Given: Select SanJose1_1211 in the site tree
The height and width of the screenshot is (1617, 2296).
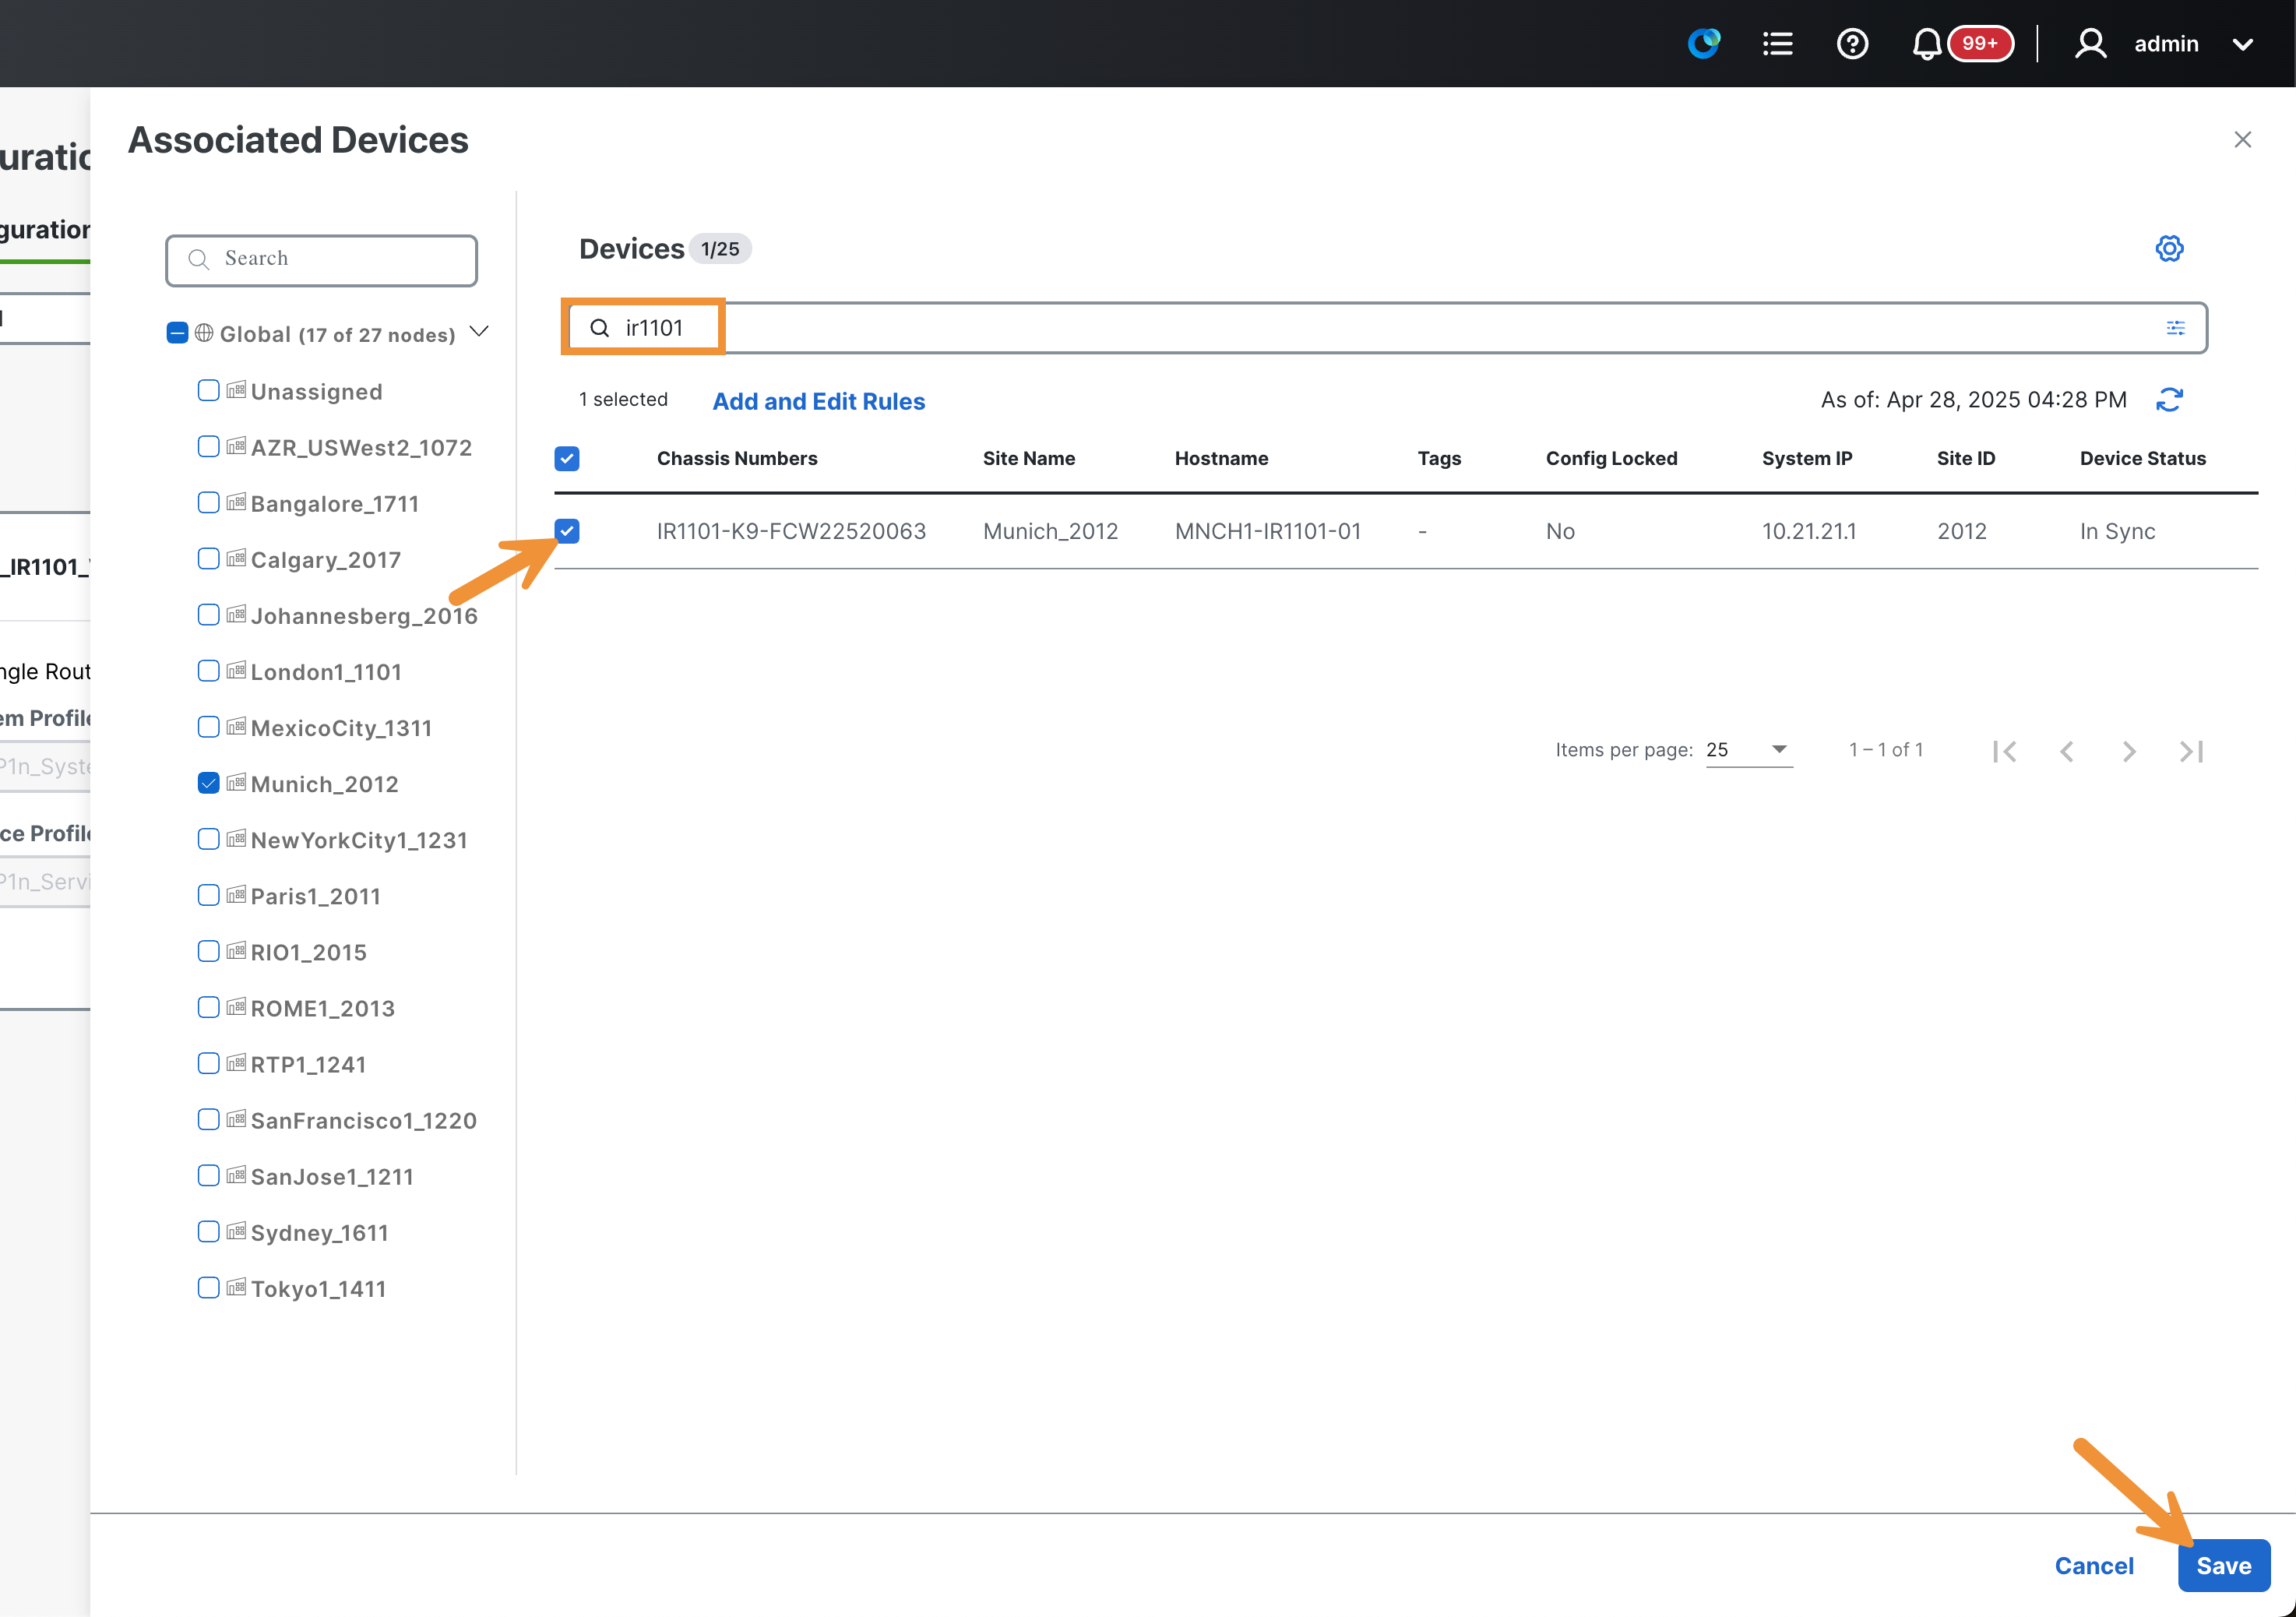Looking at the screenshot, I should [x=332, y=1176].
